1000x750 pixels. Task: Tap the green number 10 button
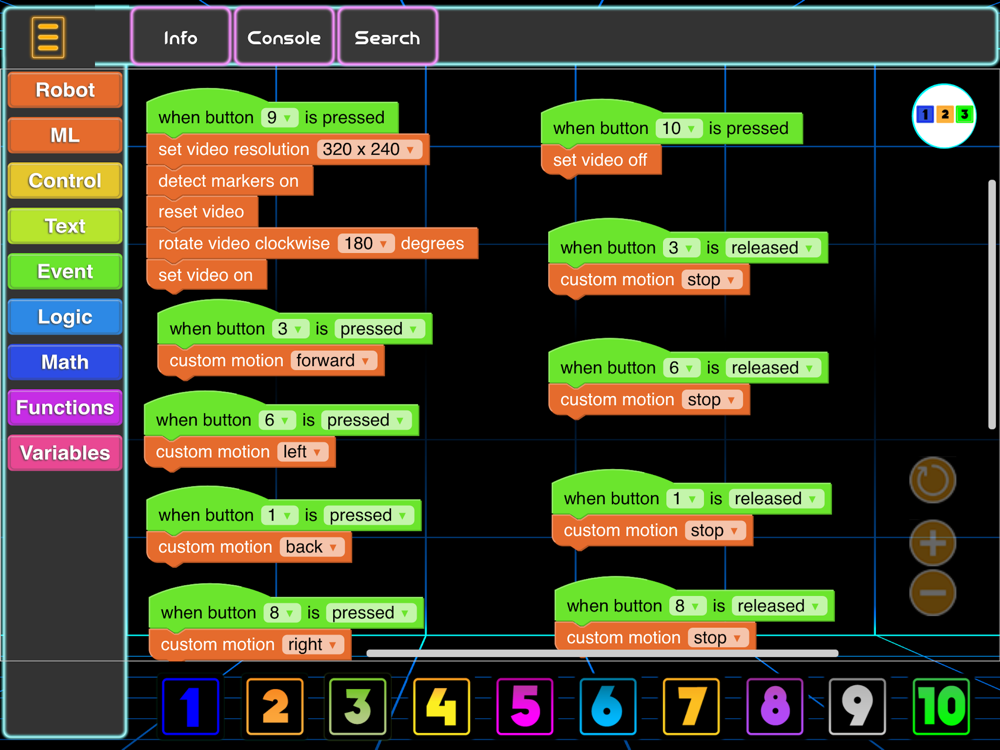pyautogui.click(x=941, y=707)
